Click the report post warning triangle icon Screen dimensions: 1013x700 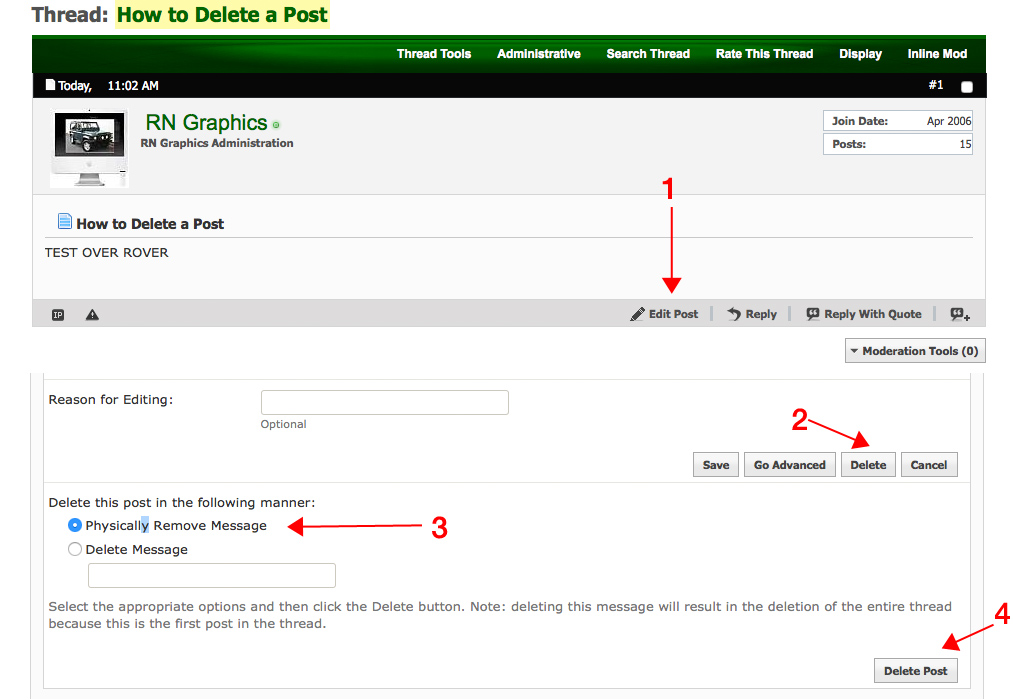92,315
